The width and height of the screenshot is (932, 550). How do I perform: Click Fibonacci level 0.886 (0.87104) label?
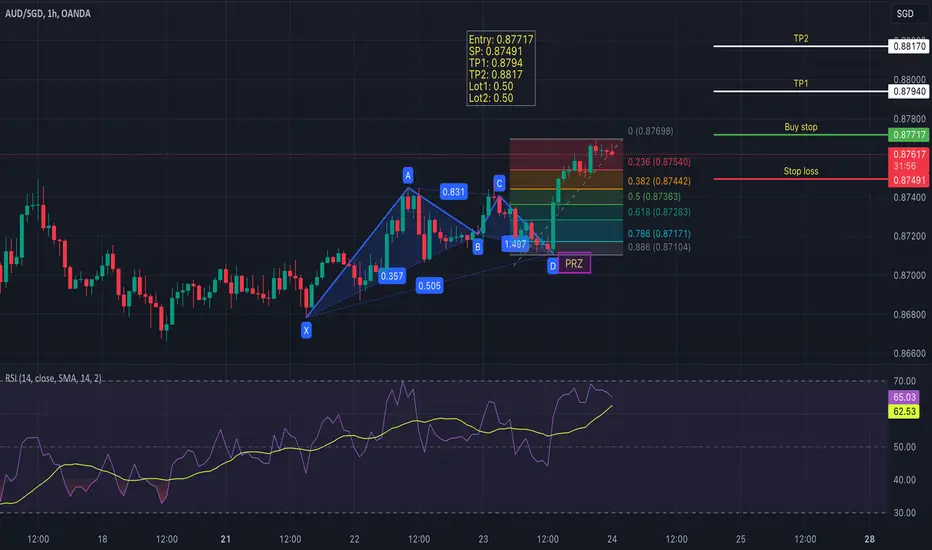tap(659, 247)
